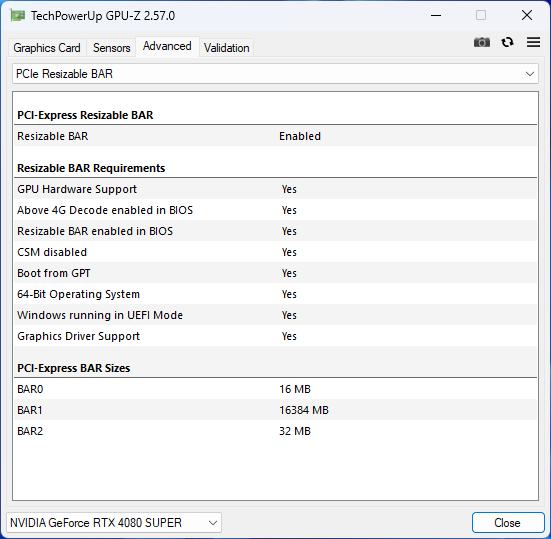Select Above 4G Decode enabled in BIOS row
The image size is (551, 539).
(275, 210)
